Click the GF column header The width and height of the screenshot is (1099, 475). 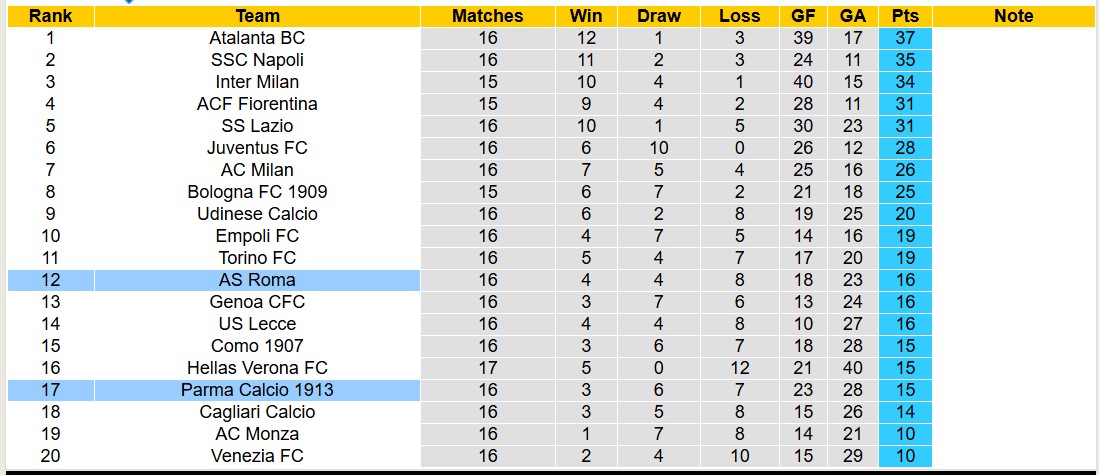pos(802,16)
